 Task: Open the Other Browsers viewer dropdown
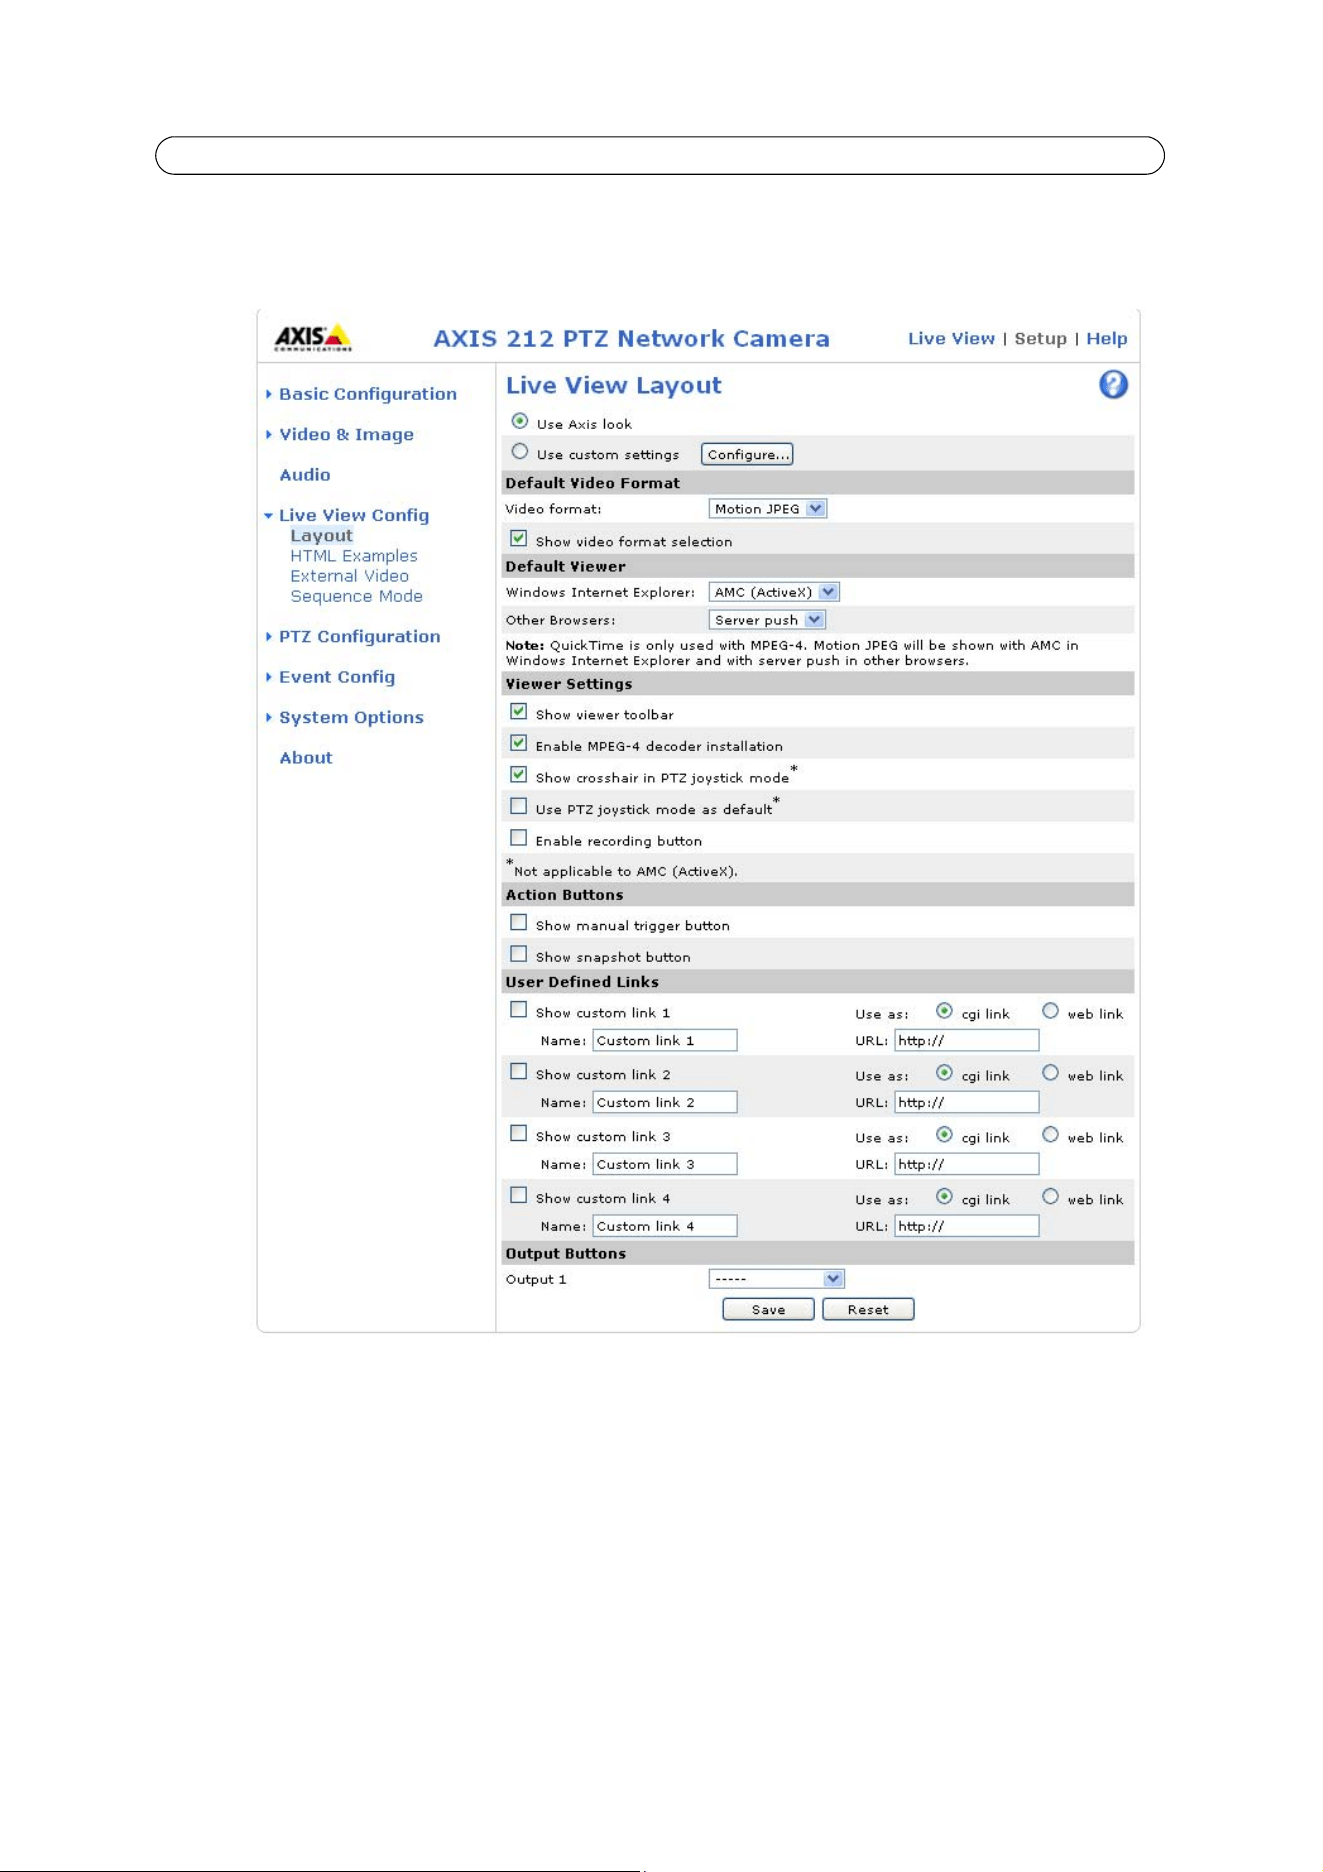click(767, 620)
